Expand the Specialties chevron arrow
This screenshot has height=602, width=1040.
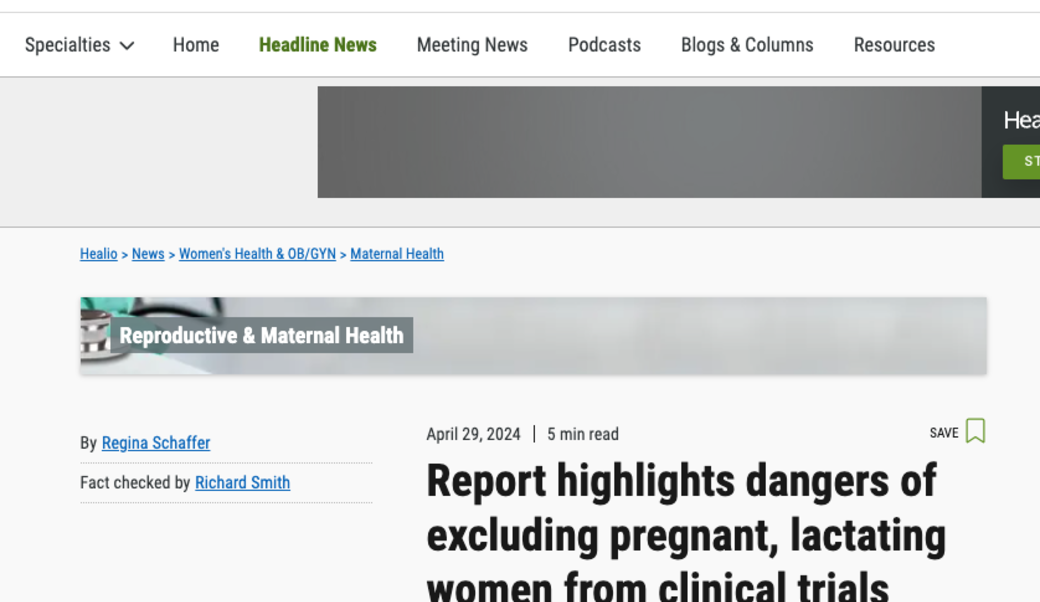(126, 46)
